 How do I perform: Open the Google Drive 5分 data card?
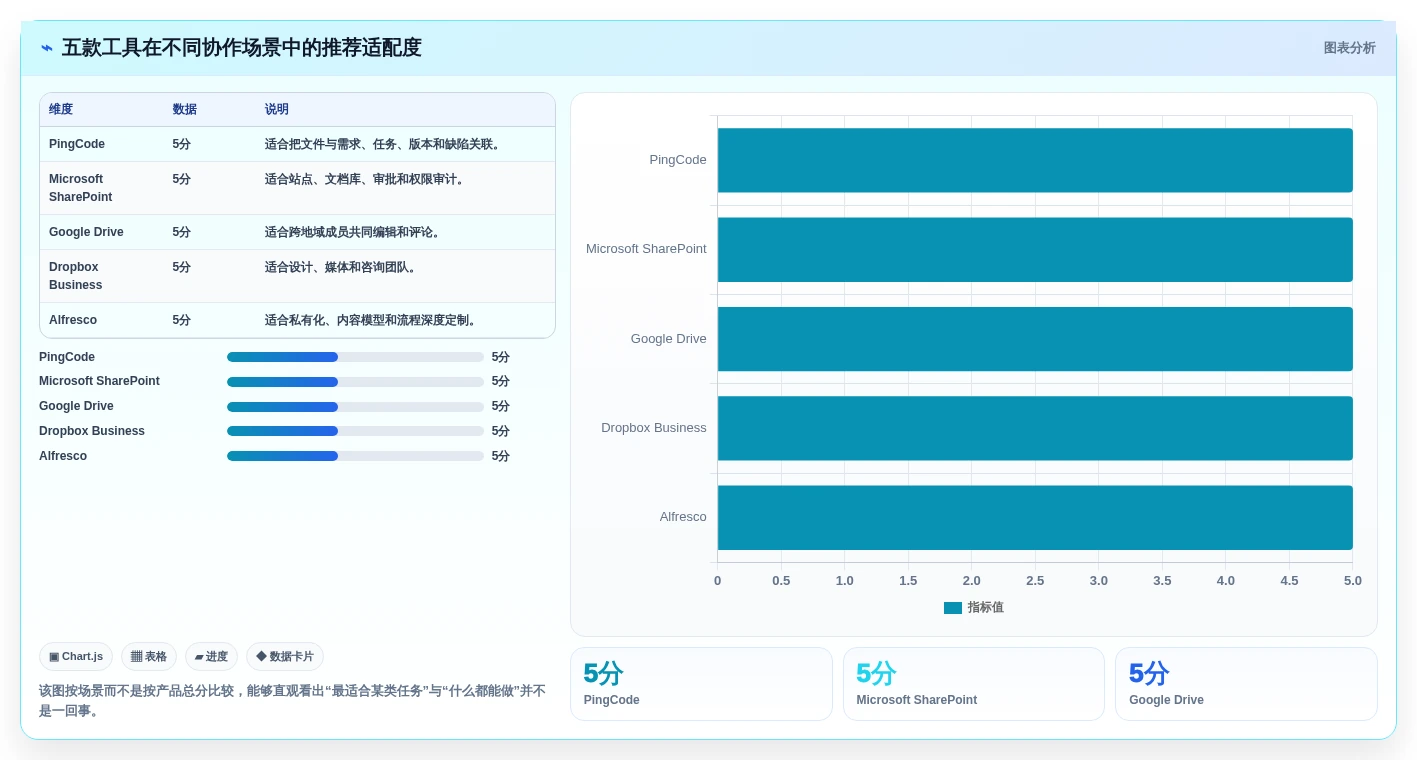(x=1246, y=684)
